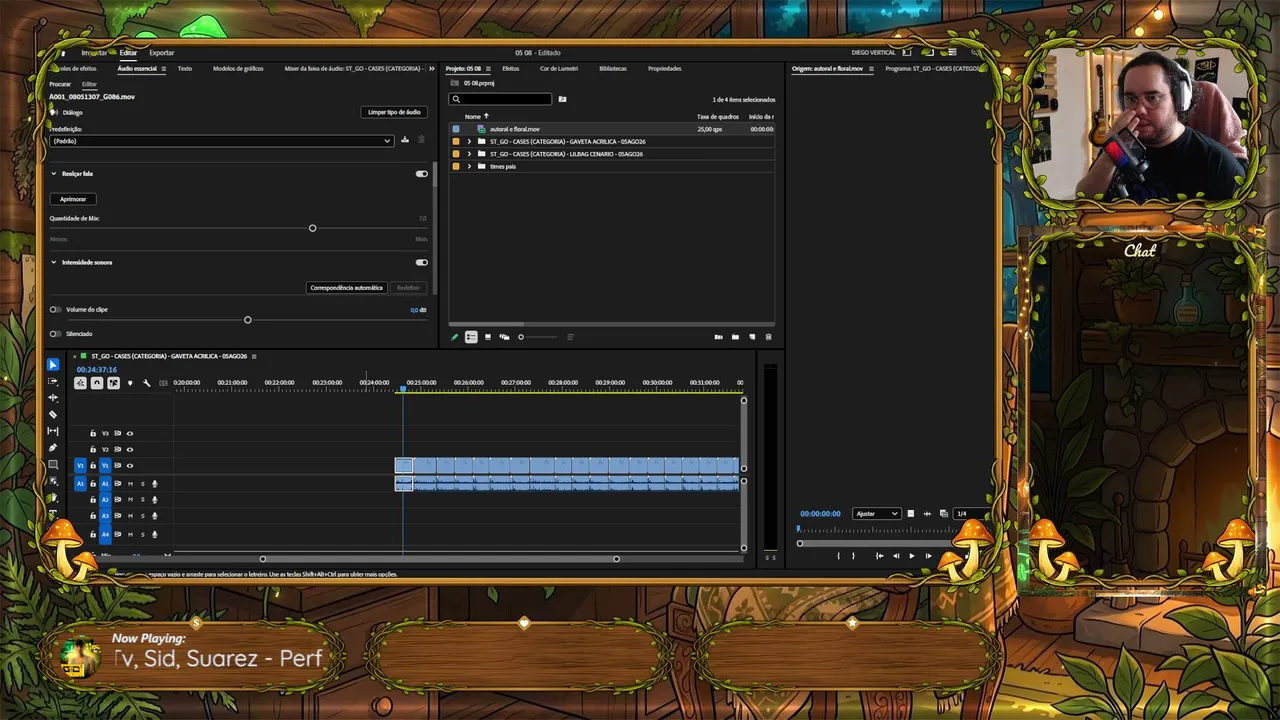Adjust the Volume do clipe slider
Viewport: 1280px width, 720px height.
coord(247,320)
